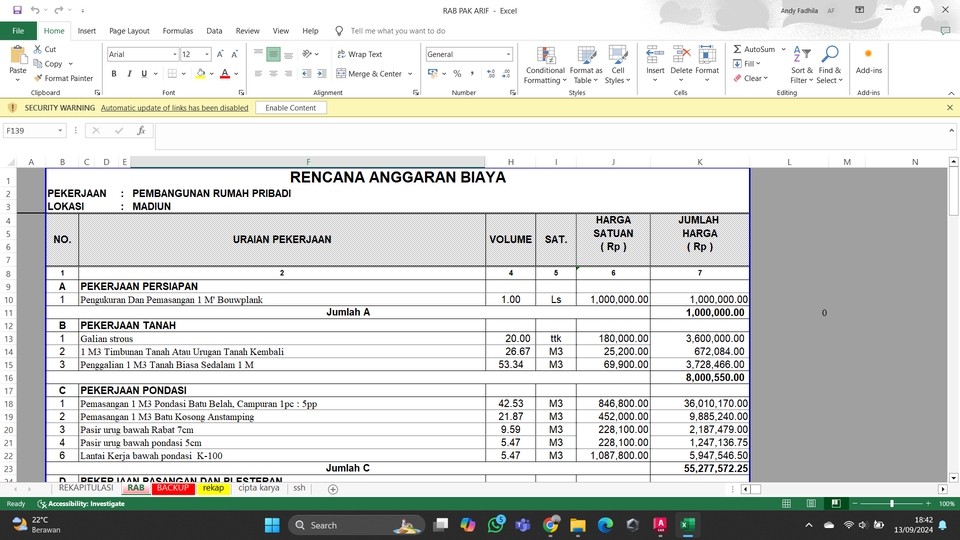
Task: Switch to the Data tab
Action: (x=214, y=31)
